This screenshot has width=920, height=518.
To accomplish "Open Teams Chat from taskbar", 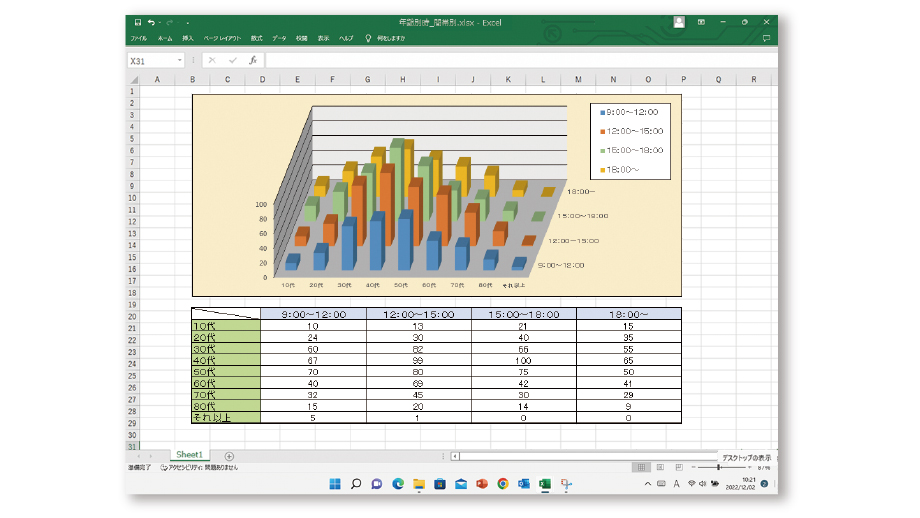I will point(377,484).
